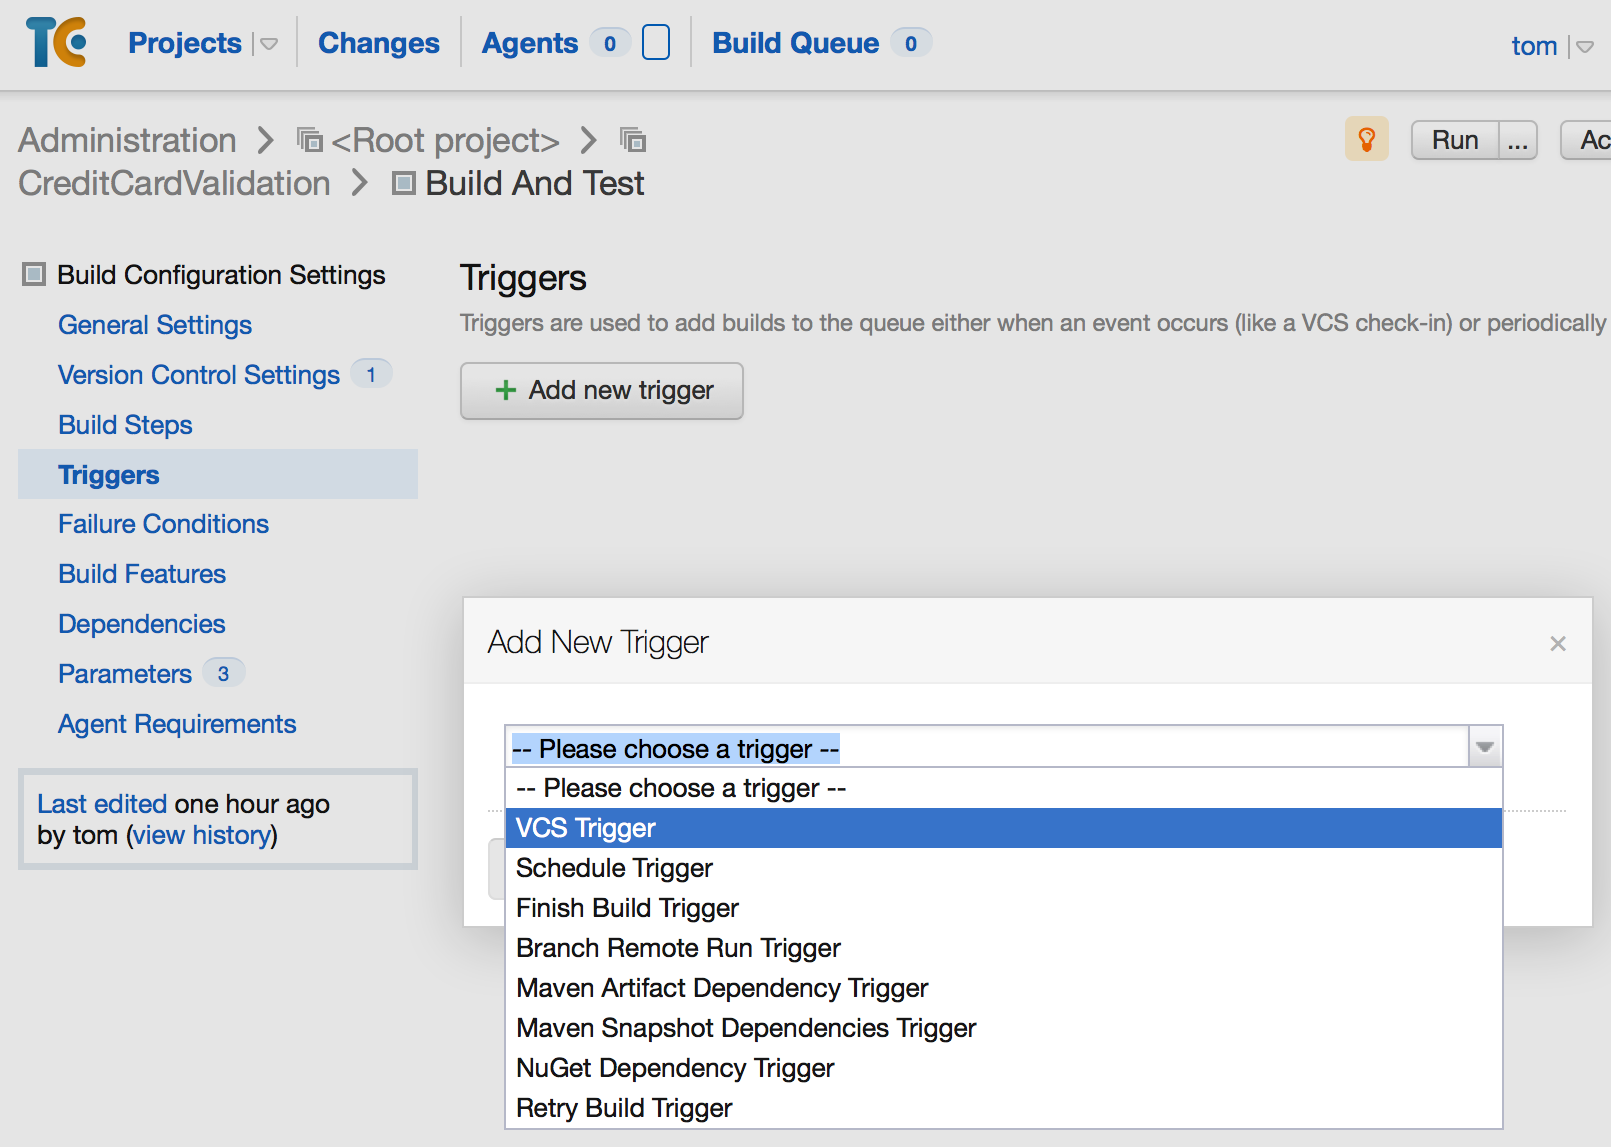Click the Build Queue counter badge

(911, 43)
